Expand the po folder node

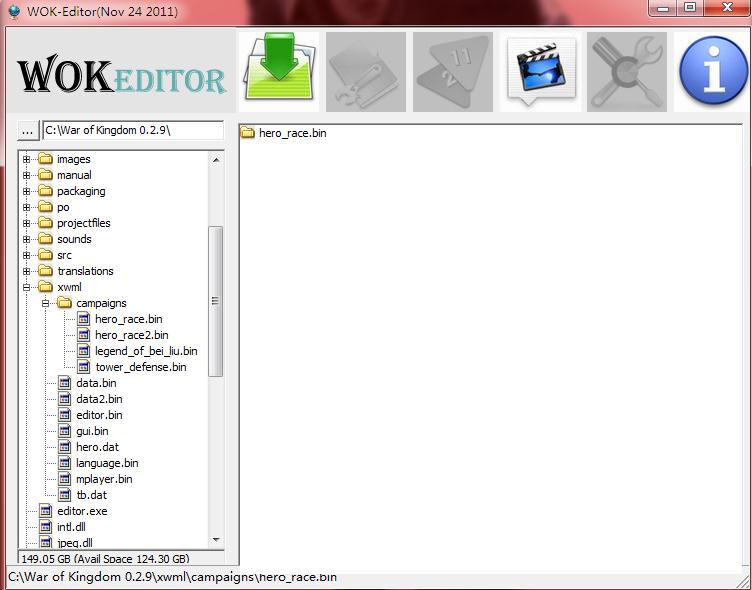26,207
